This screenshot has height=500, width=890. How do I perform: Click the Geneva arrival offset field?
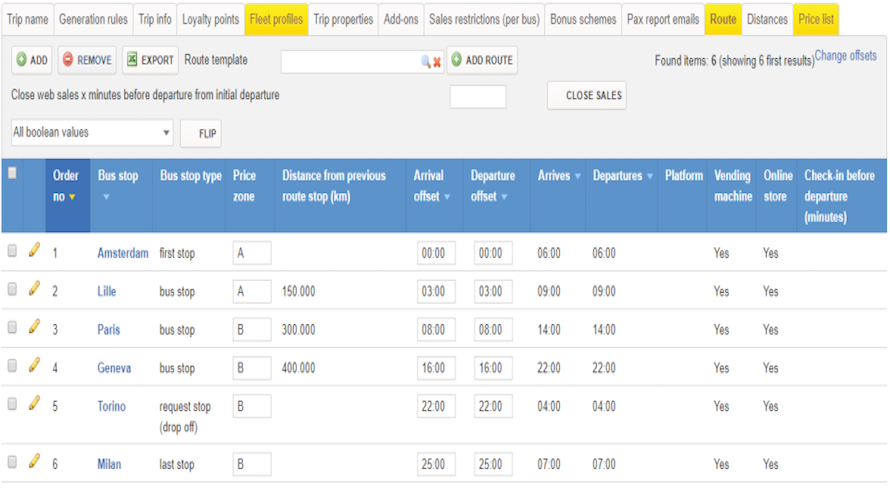click(x=436, y=368)
